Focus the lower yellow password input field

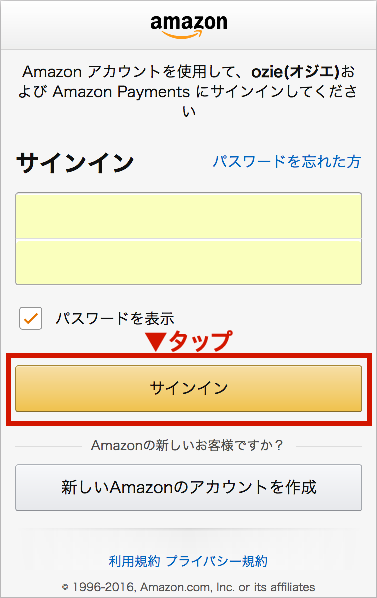coord(188,262)
